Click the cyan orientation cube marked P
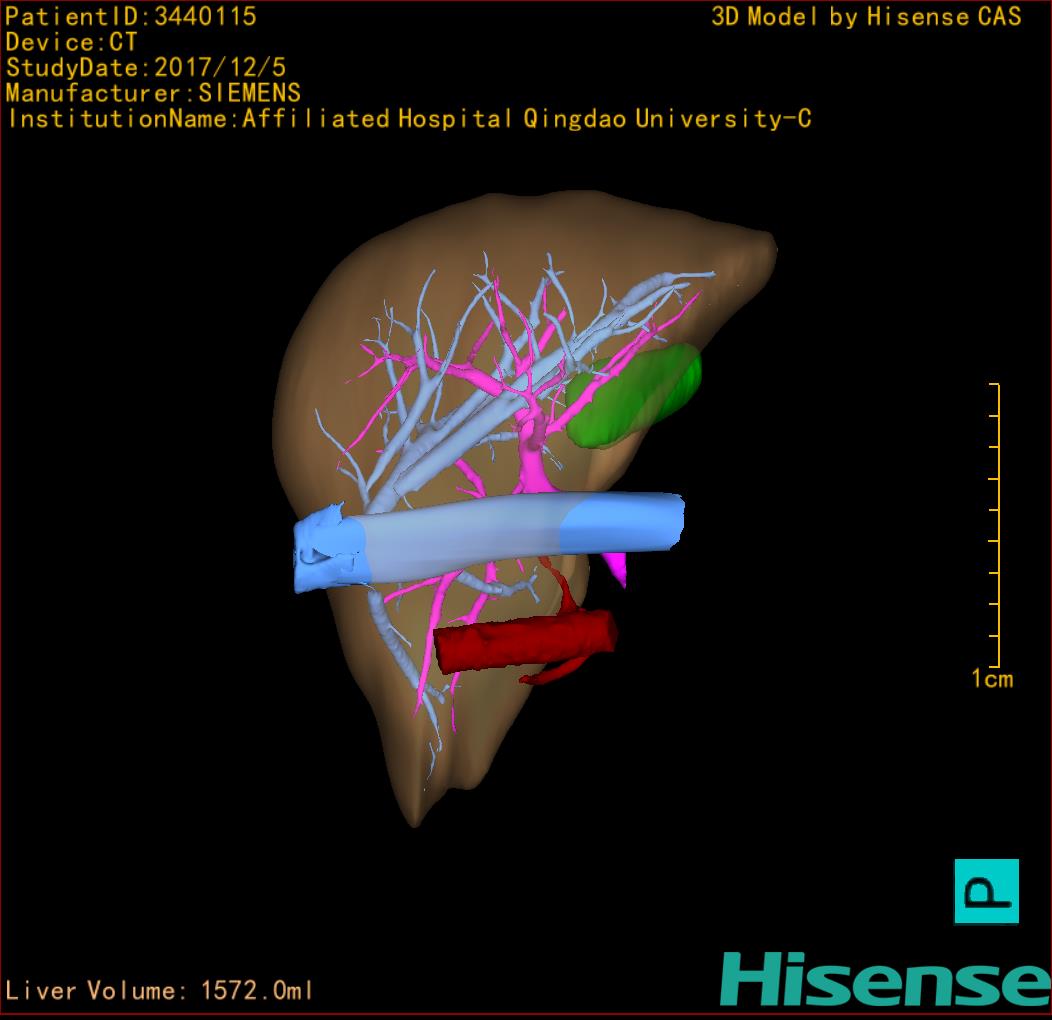Image resolution: width=1052 pixels, height=1020 pixels. tap(986, 891)
